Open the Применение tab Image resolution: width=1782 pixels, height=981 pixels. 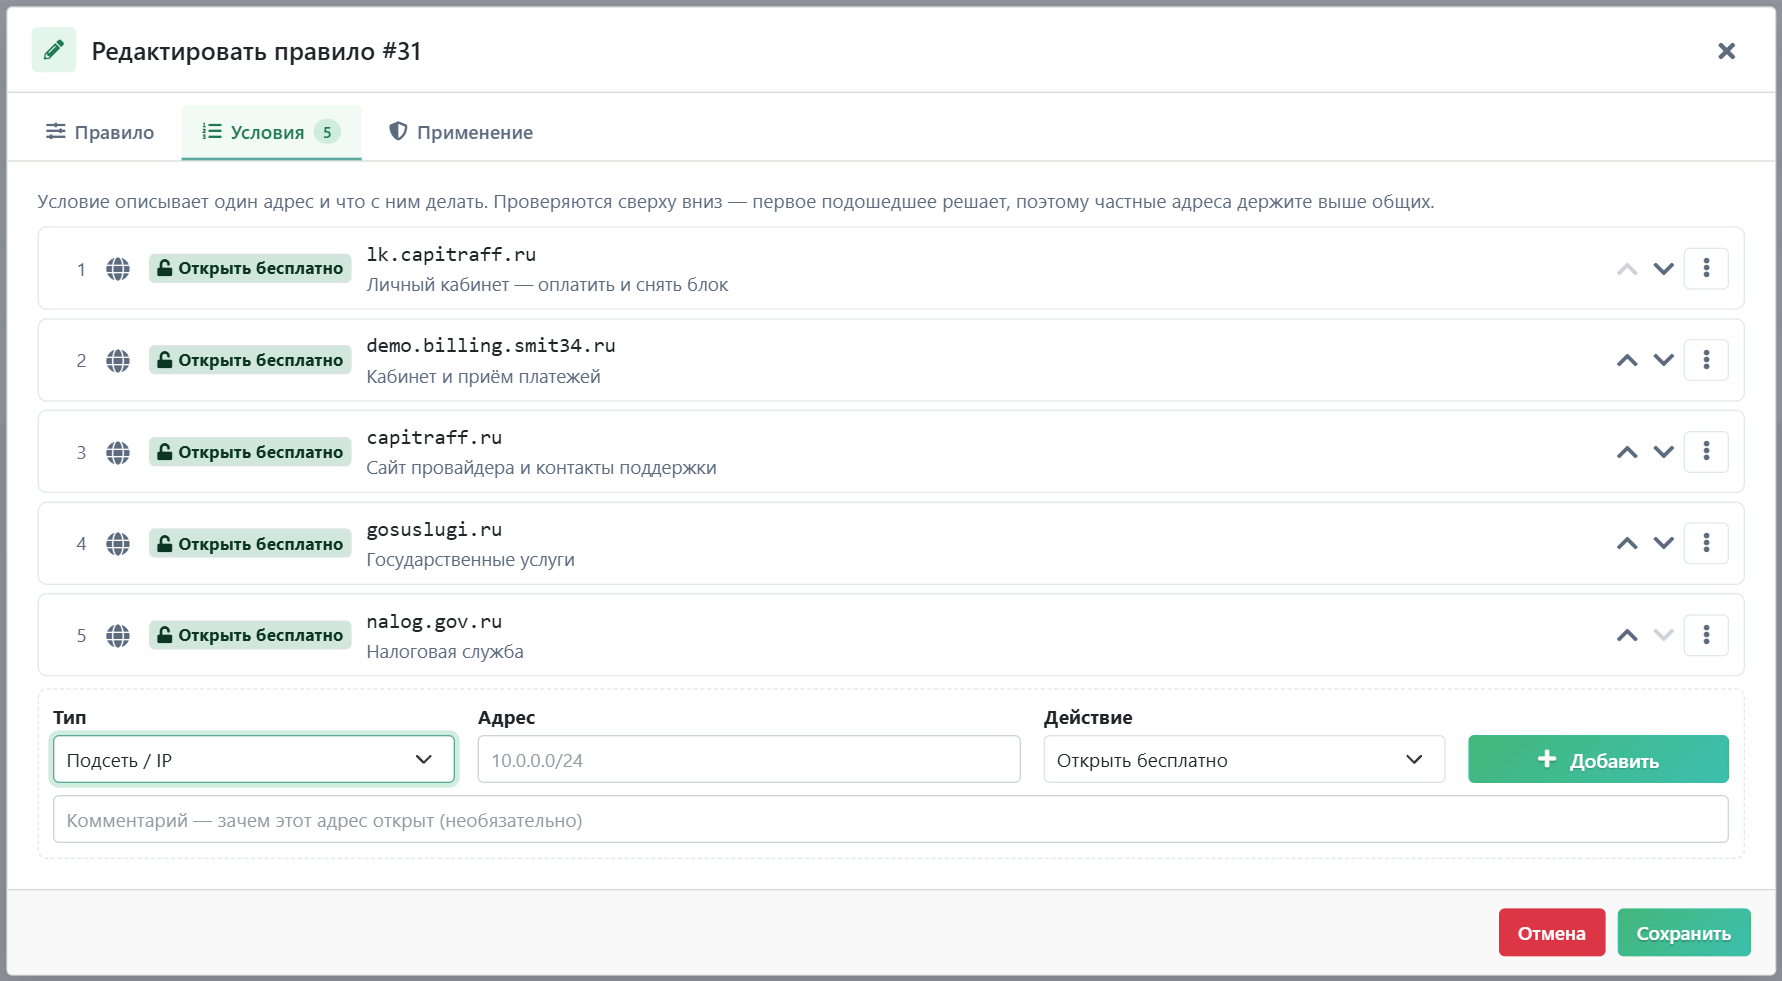coord(461,132)
